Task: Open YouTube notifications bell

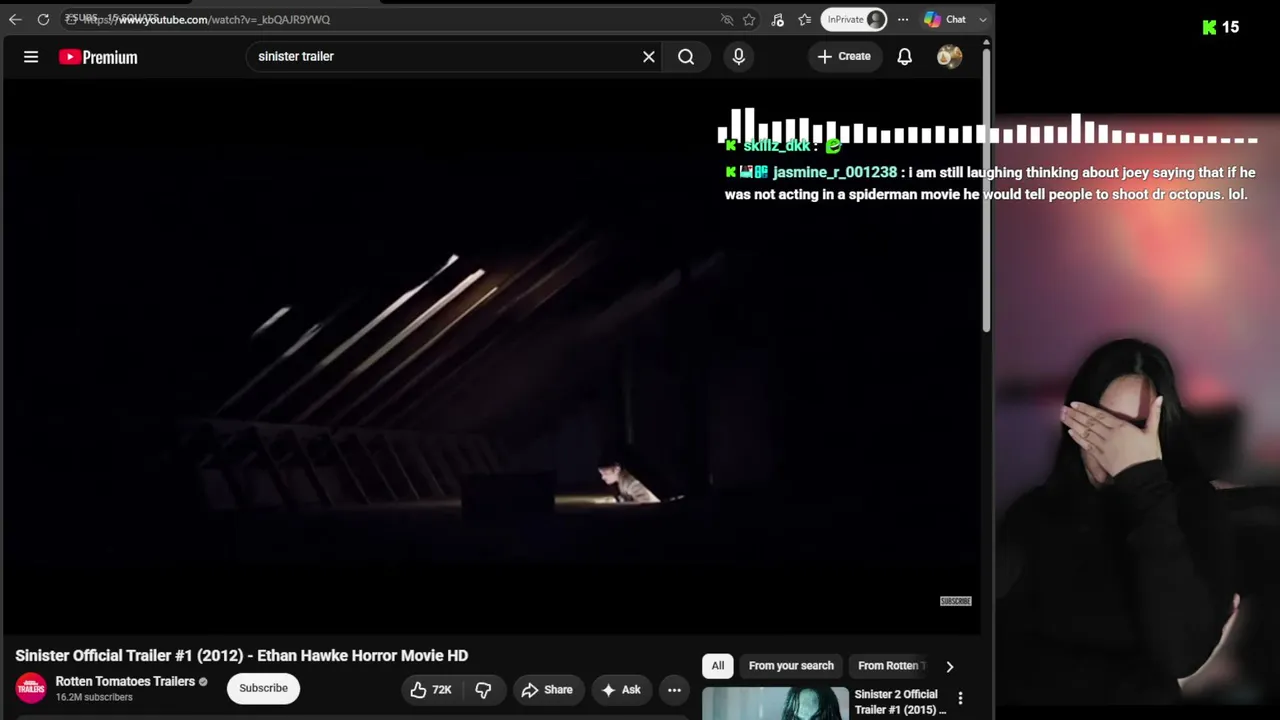Action: coord(904,57)
